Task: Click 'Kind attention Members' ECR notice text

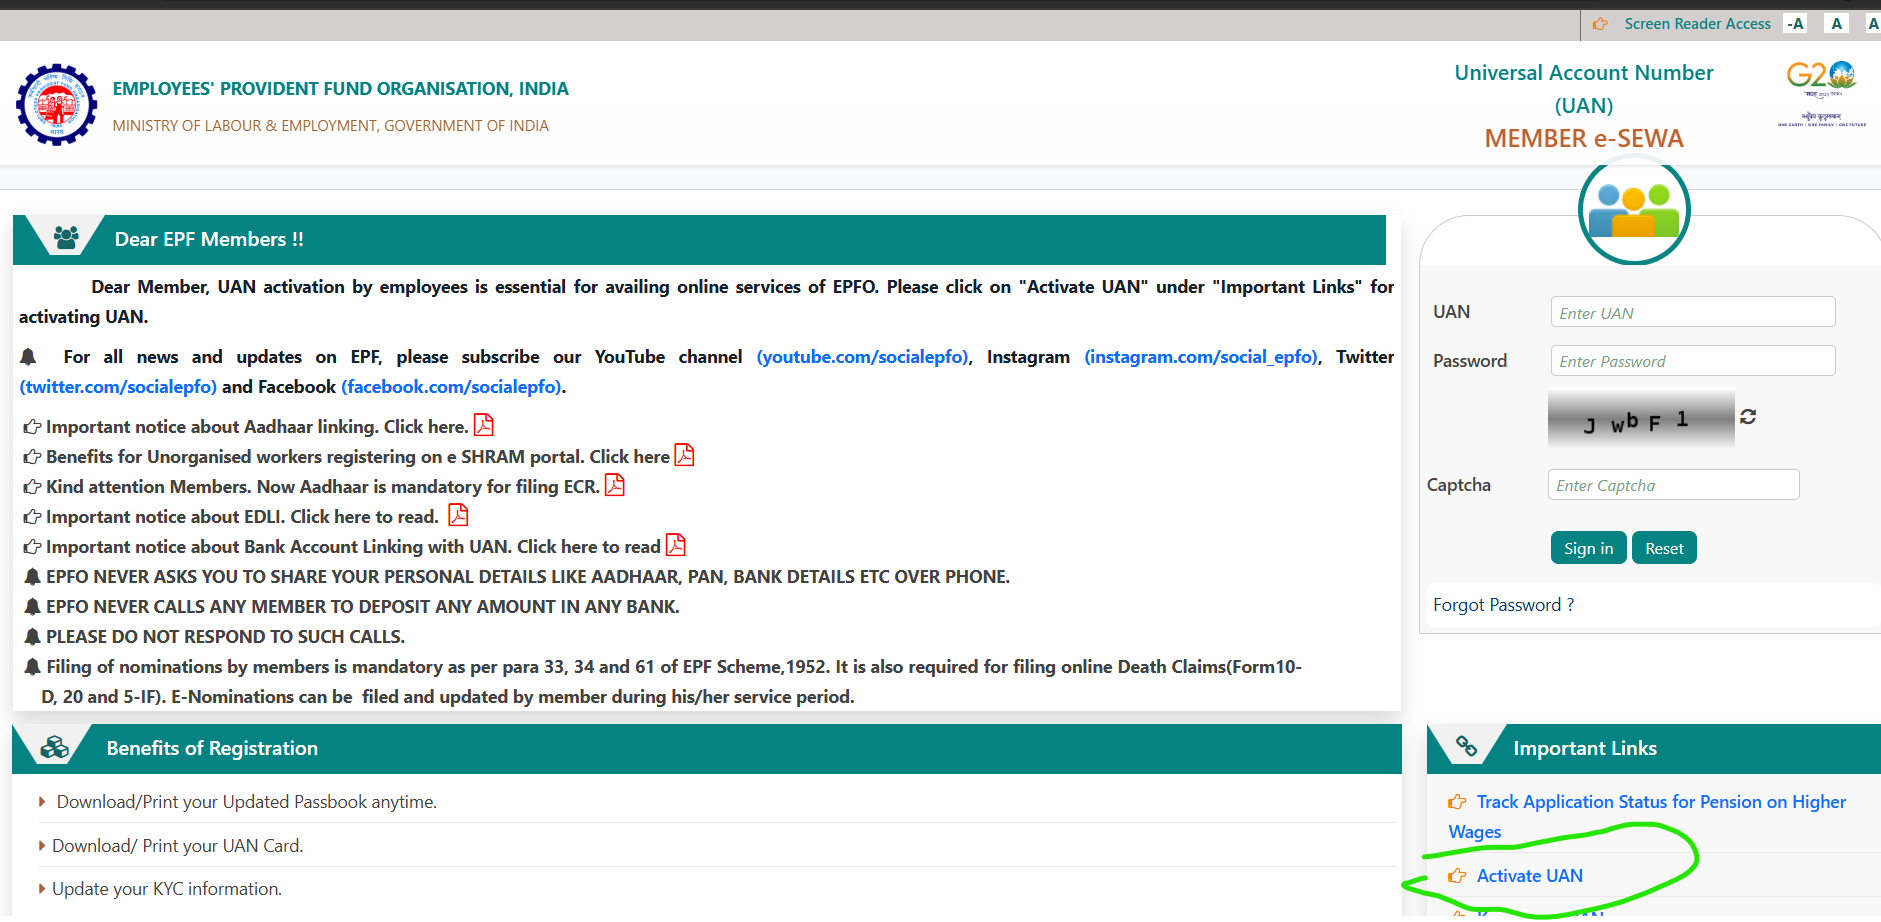Action: (323, 487)
